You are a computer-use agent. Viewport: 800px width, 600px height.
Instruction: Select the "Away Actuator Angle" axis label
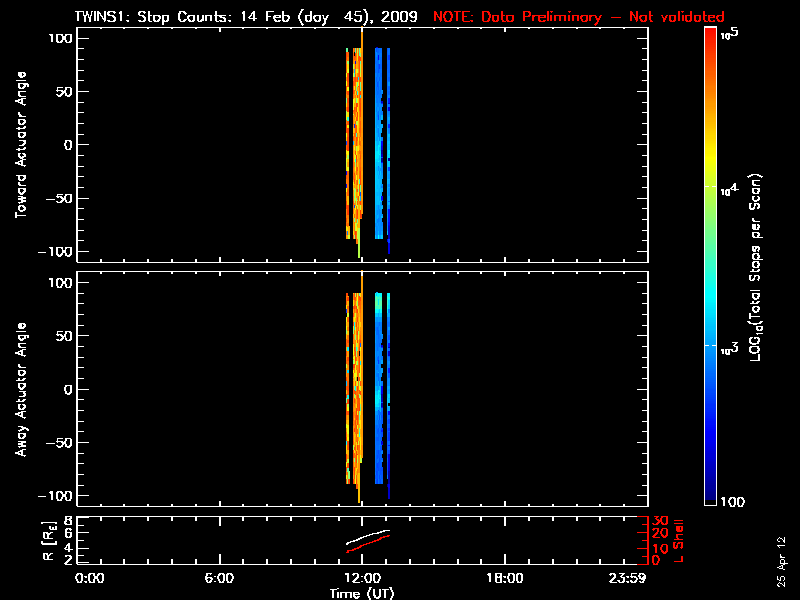19,390
